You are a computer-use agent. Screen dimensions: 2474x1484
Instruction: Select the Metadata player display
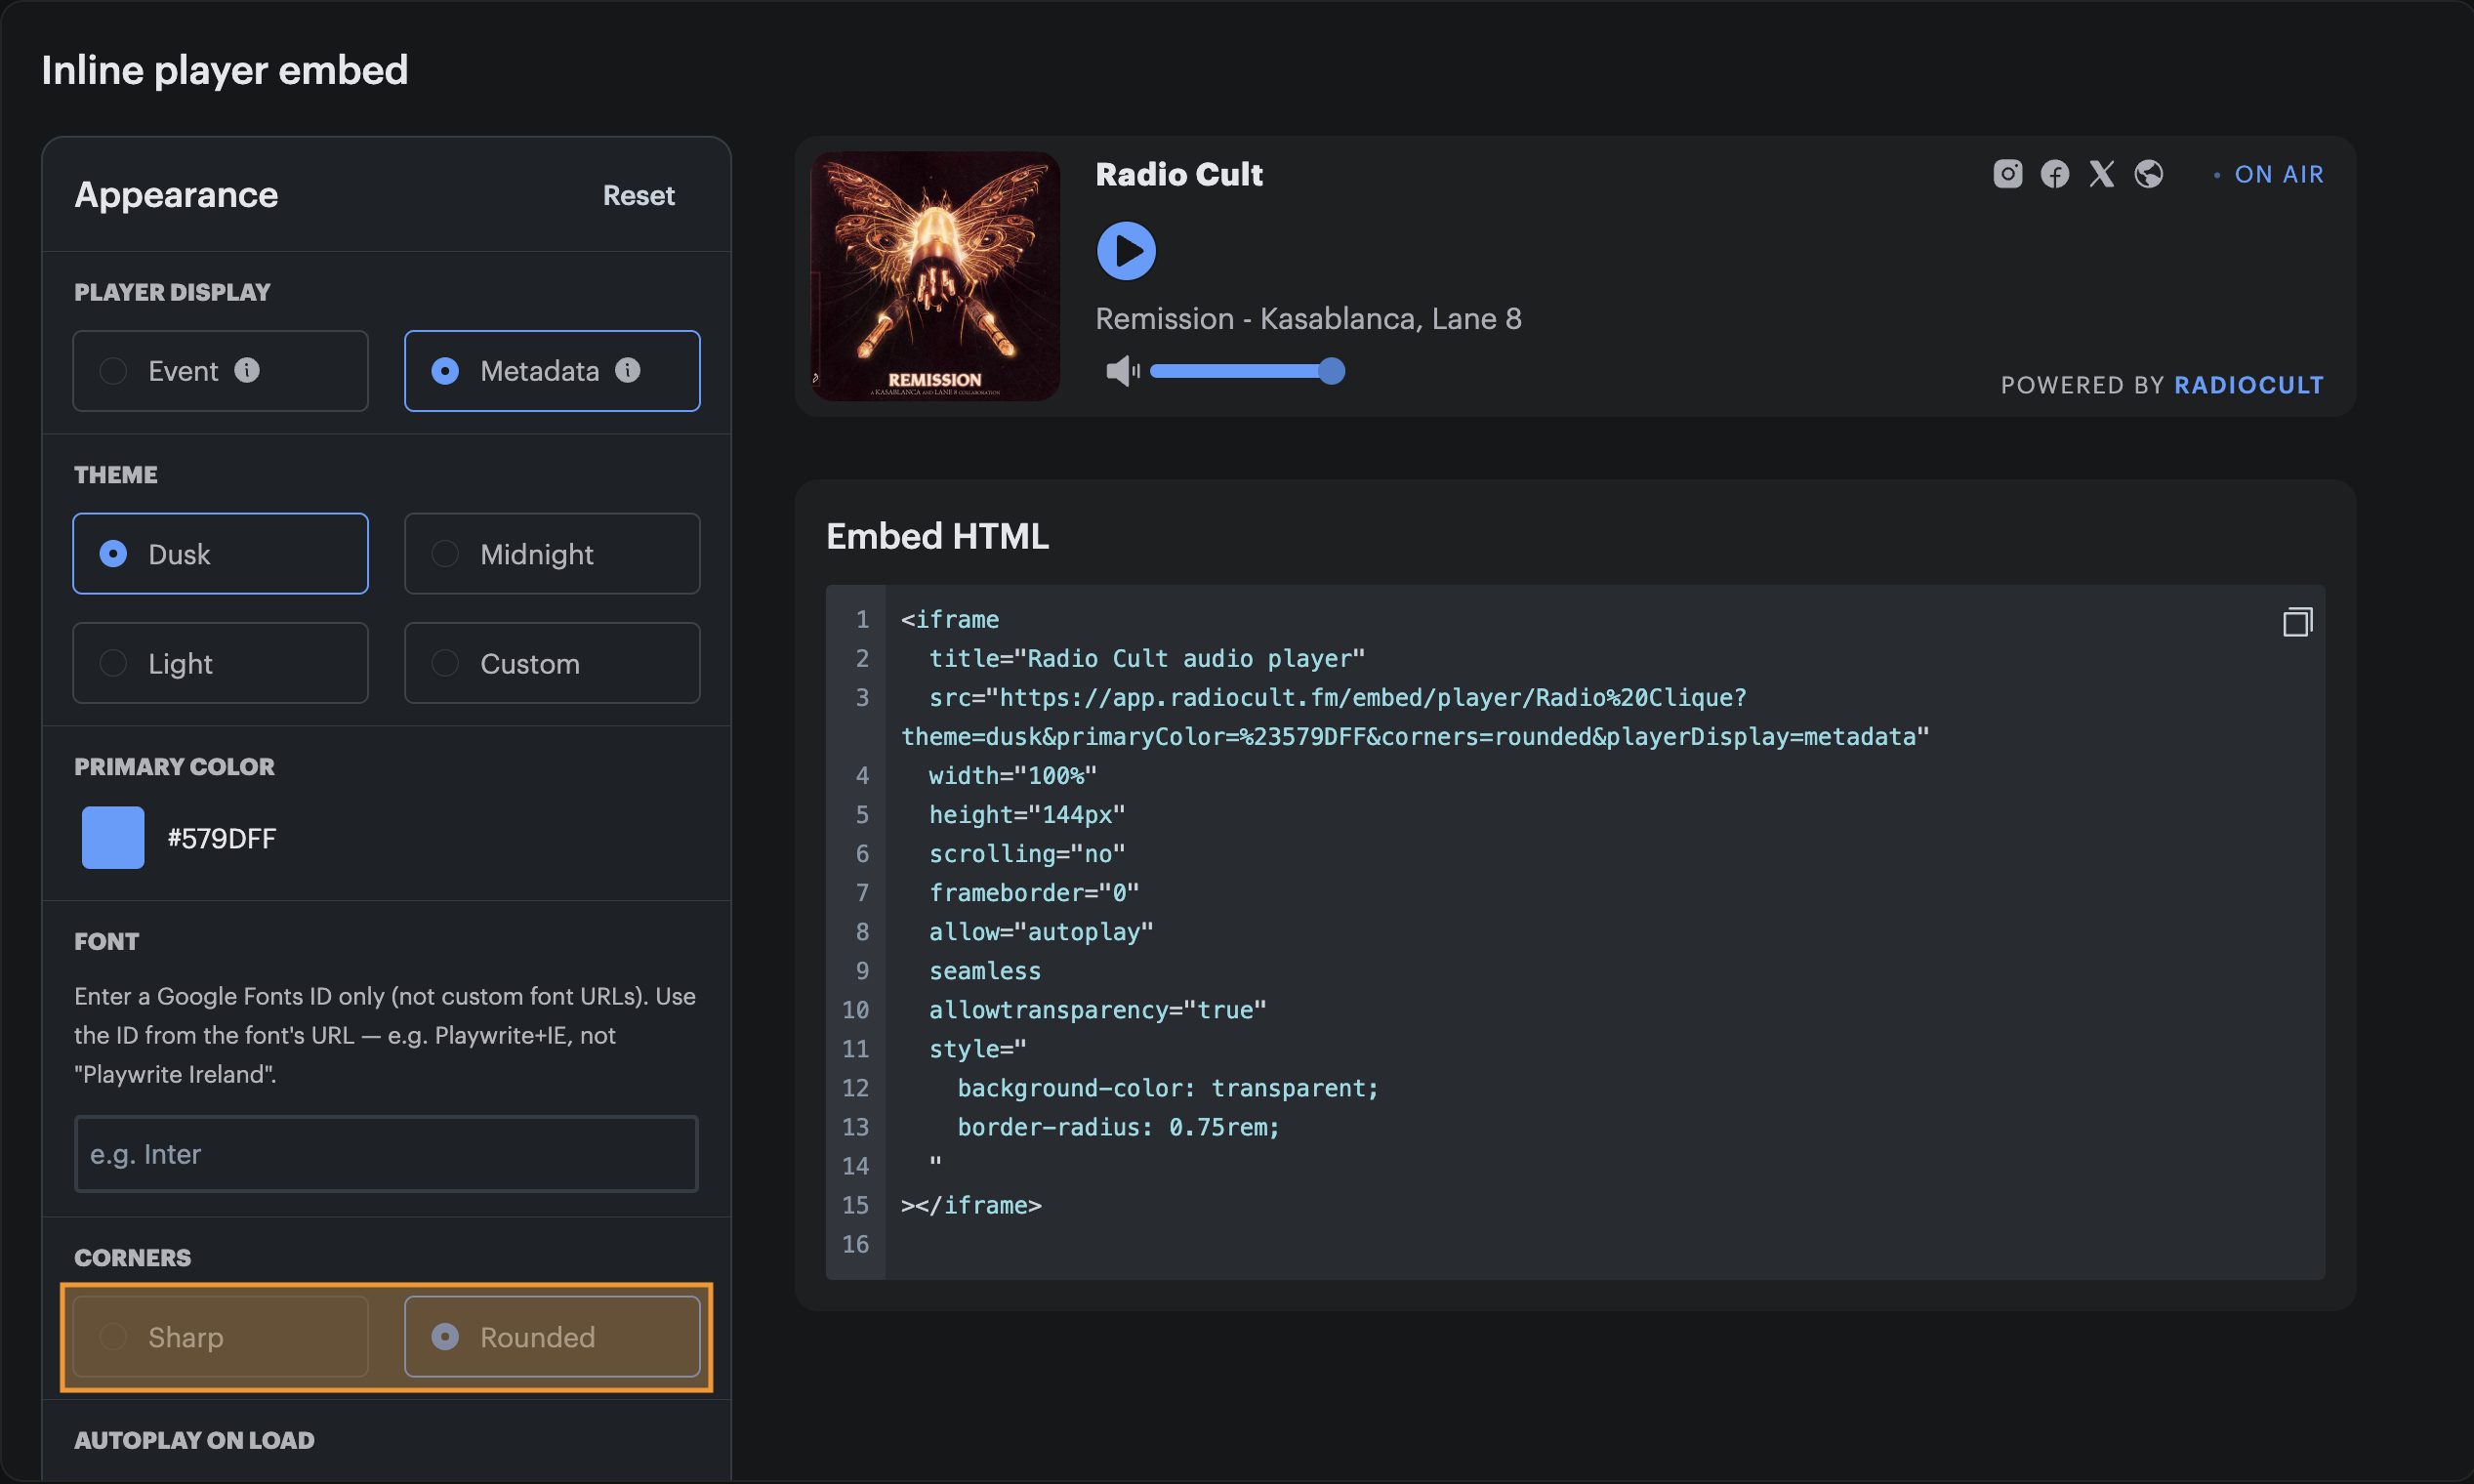pos(552,371)
